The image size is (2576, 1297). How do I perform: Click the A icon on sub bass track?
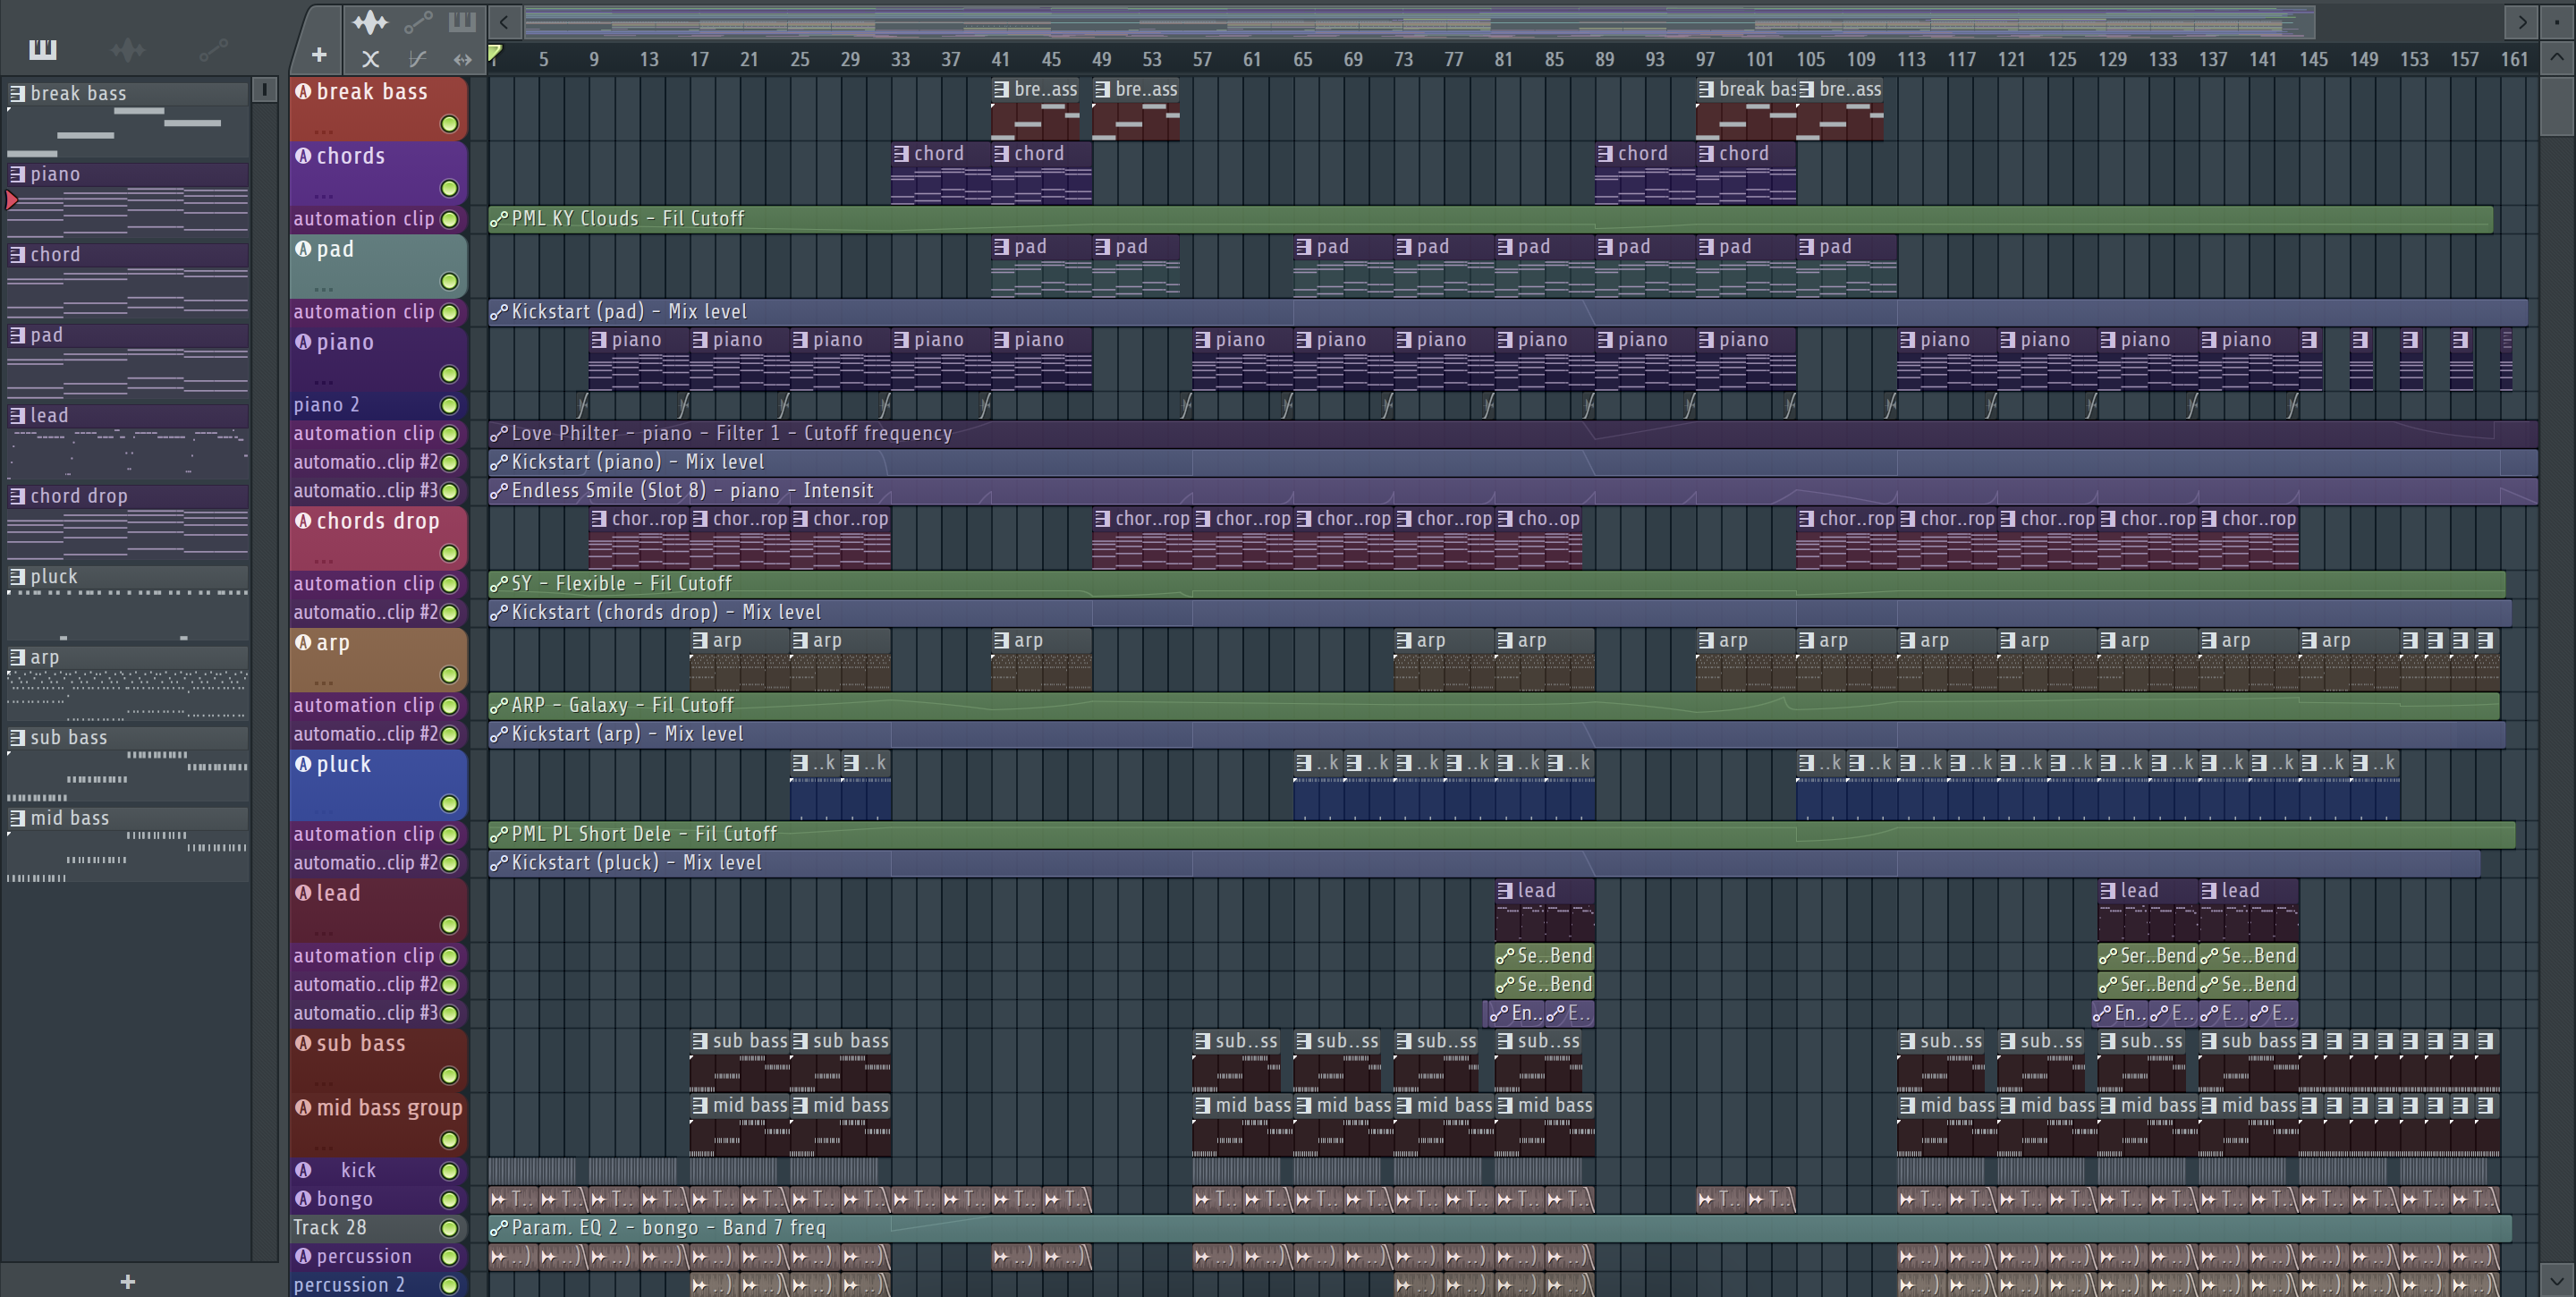(303, 1042)
